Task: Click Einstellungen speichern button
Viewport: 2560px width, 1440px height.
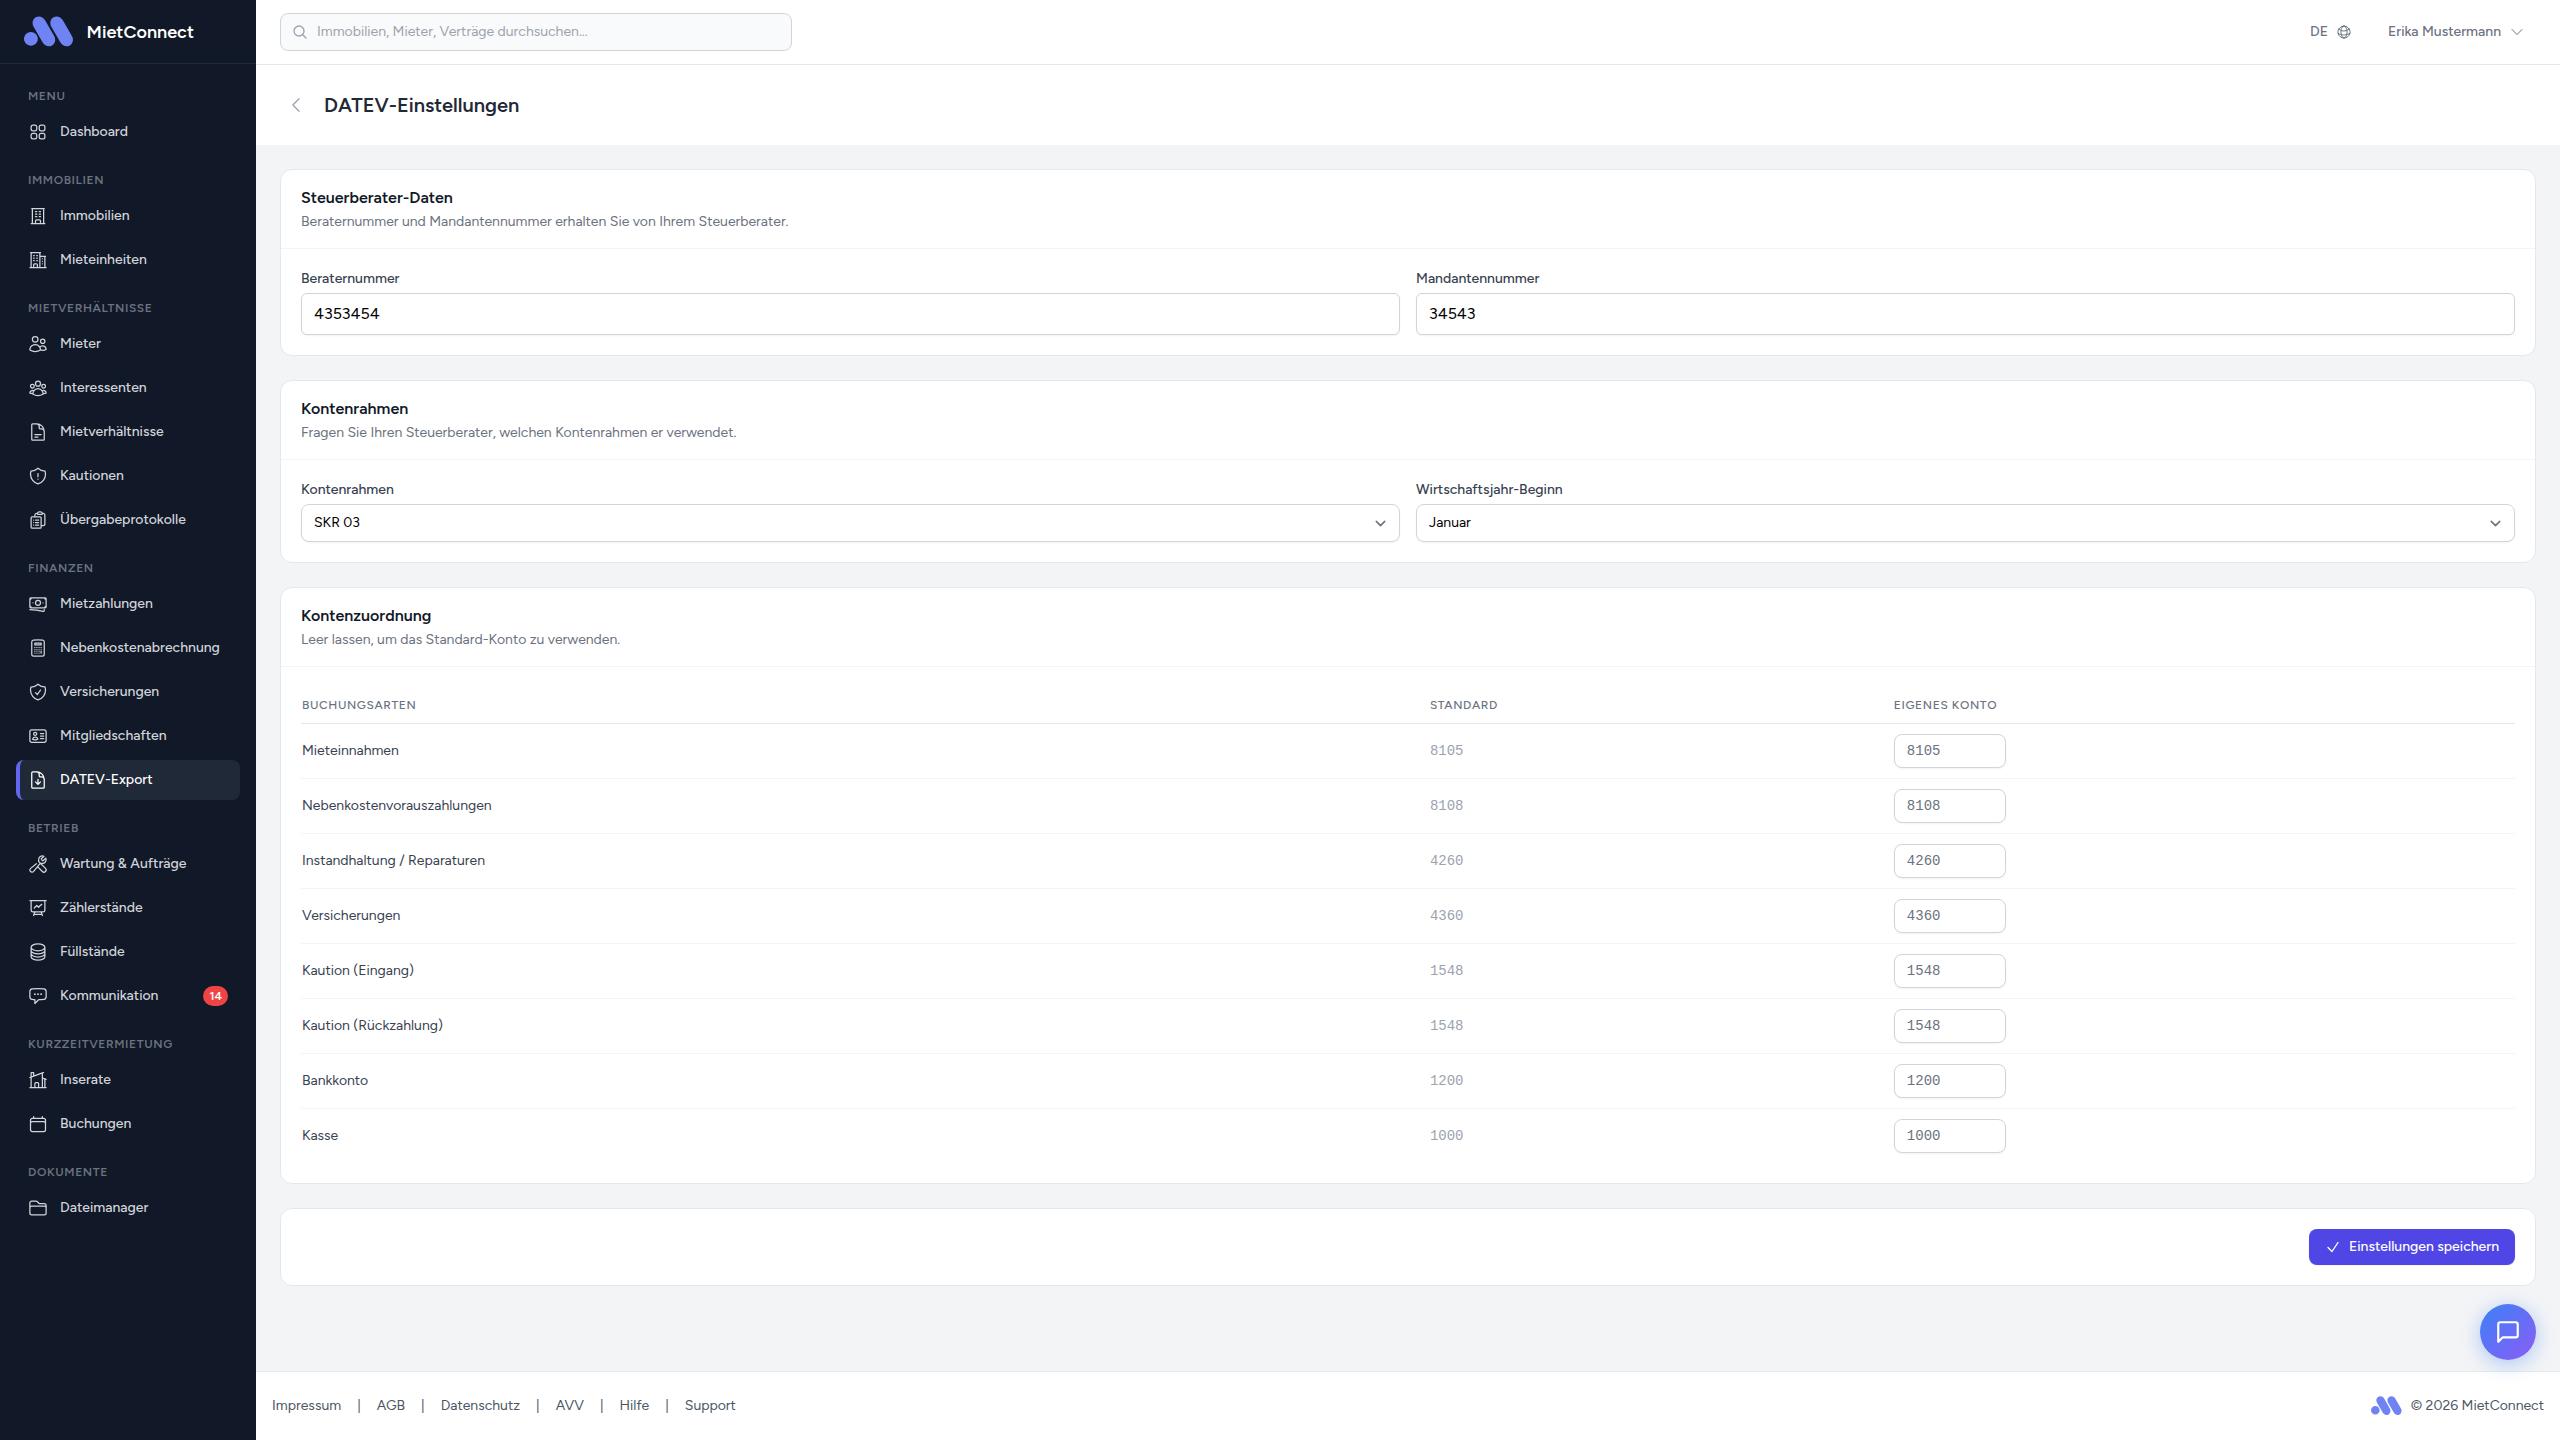Action: pyautogui.click(x=2411, y=1247)
